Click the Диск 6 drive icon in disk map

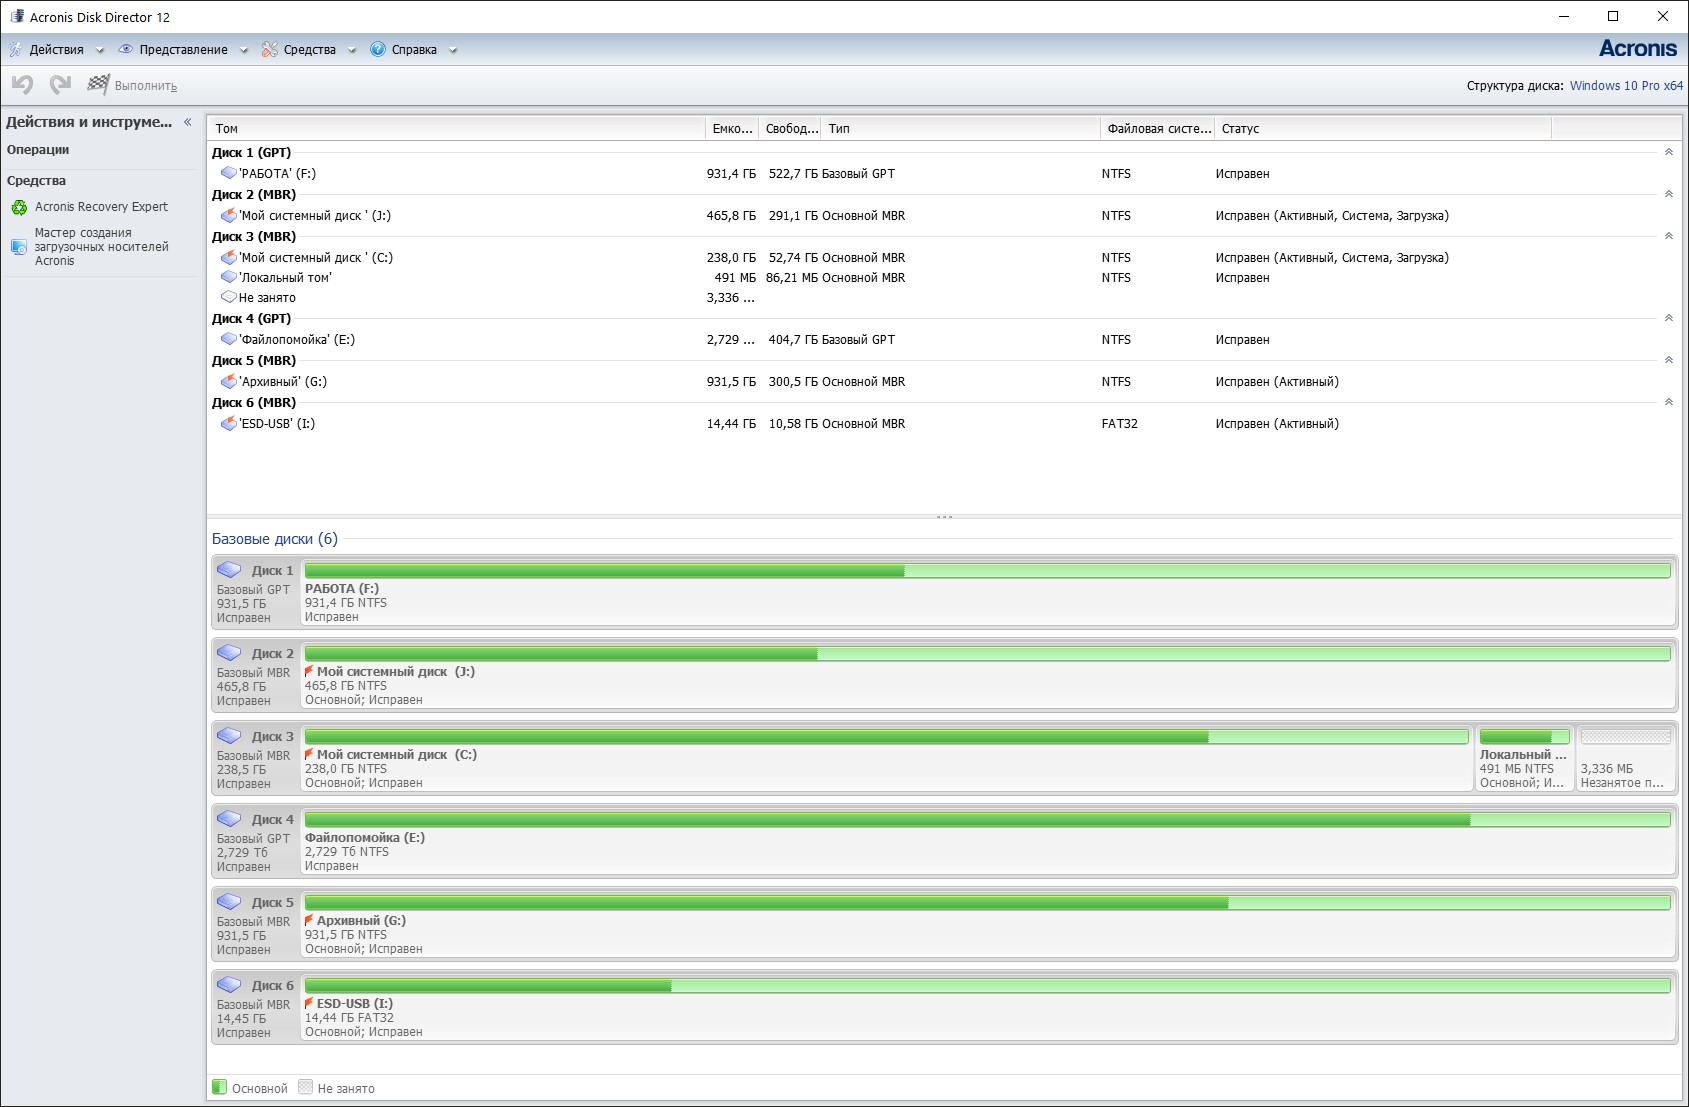(230, 985)
